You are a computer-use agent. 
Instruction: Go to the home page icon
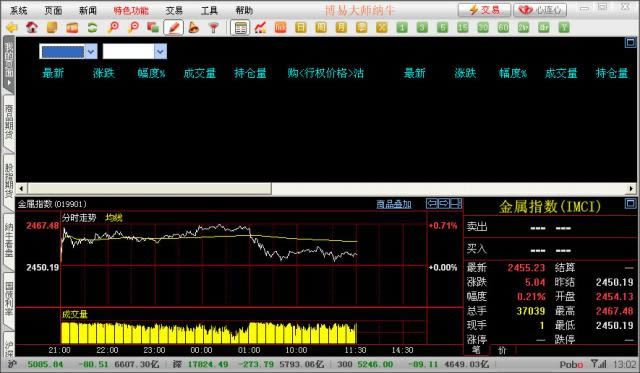pos(32,28)
